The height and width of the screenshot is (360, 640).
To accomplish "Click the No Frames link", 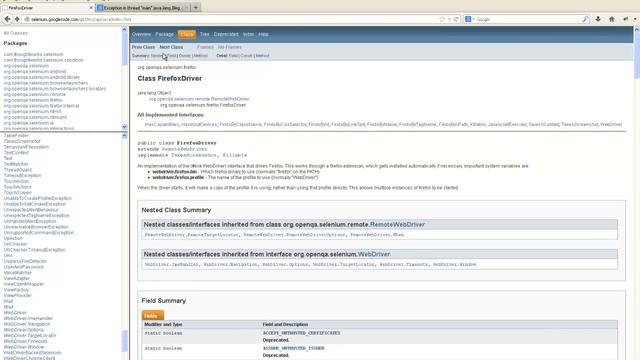I will [229, 47].
